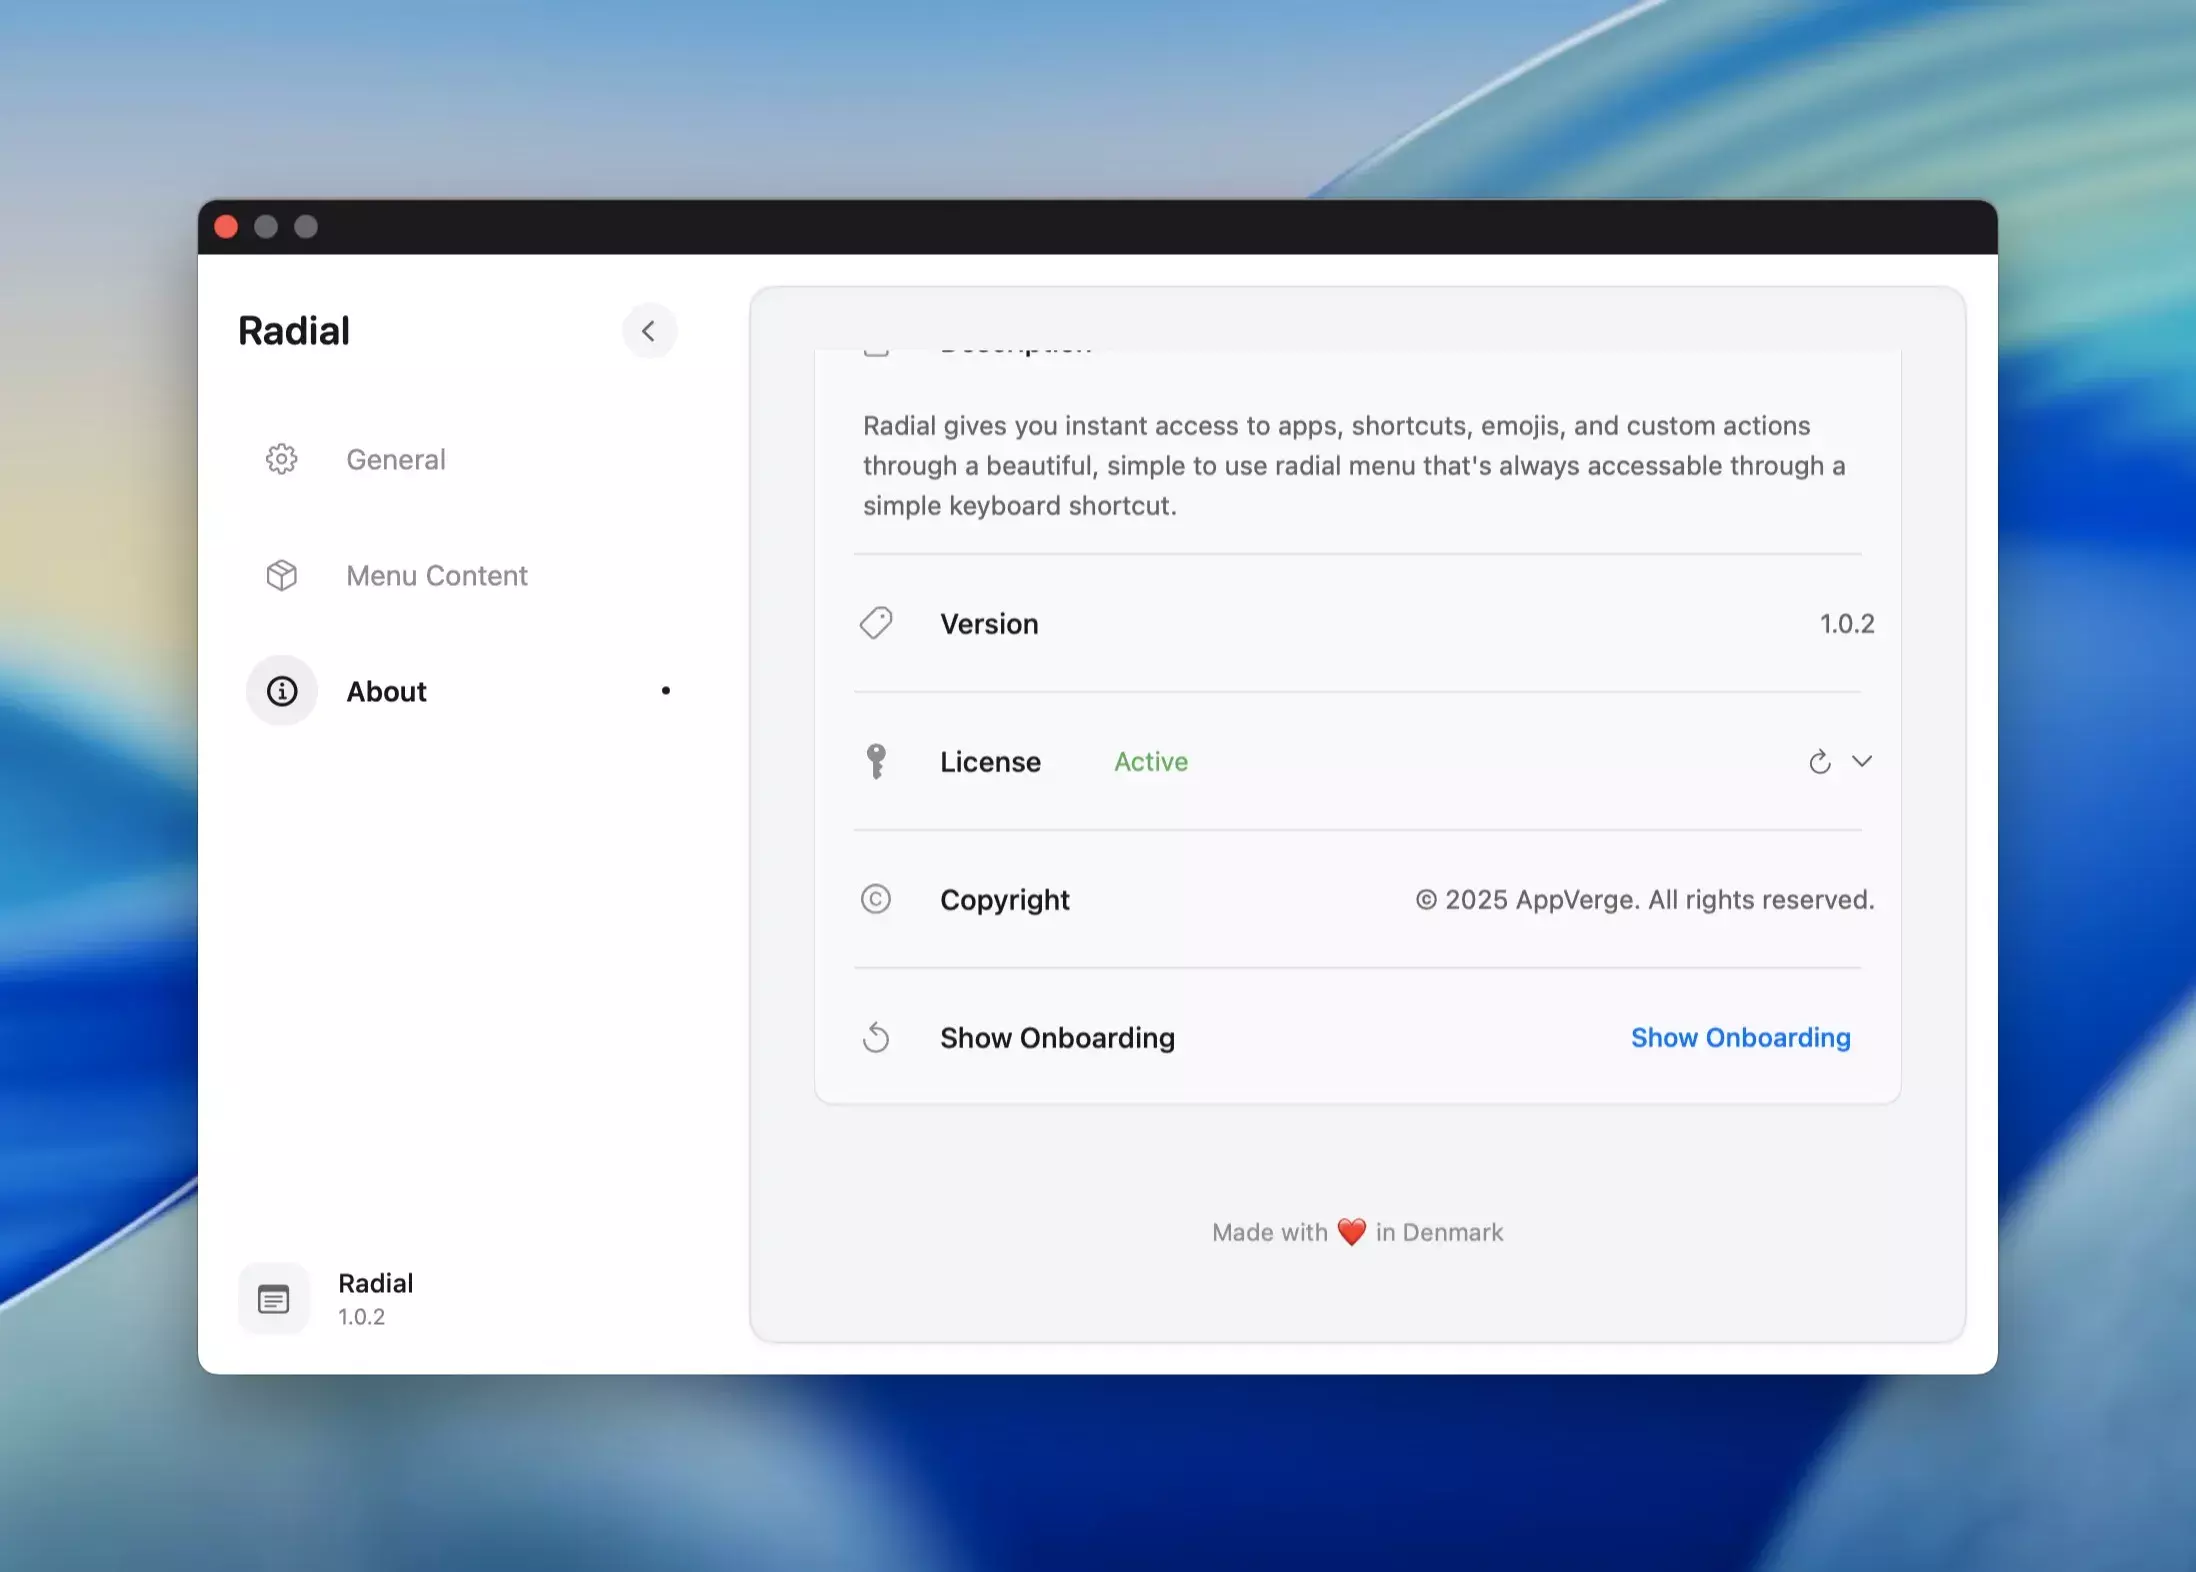
Task: Open the General settings tab
Action: (396, 459)
